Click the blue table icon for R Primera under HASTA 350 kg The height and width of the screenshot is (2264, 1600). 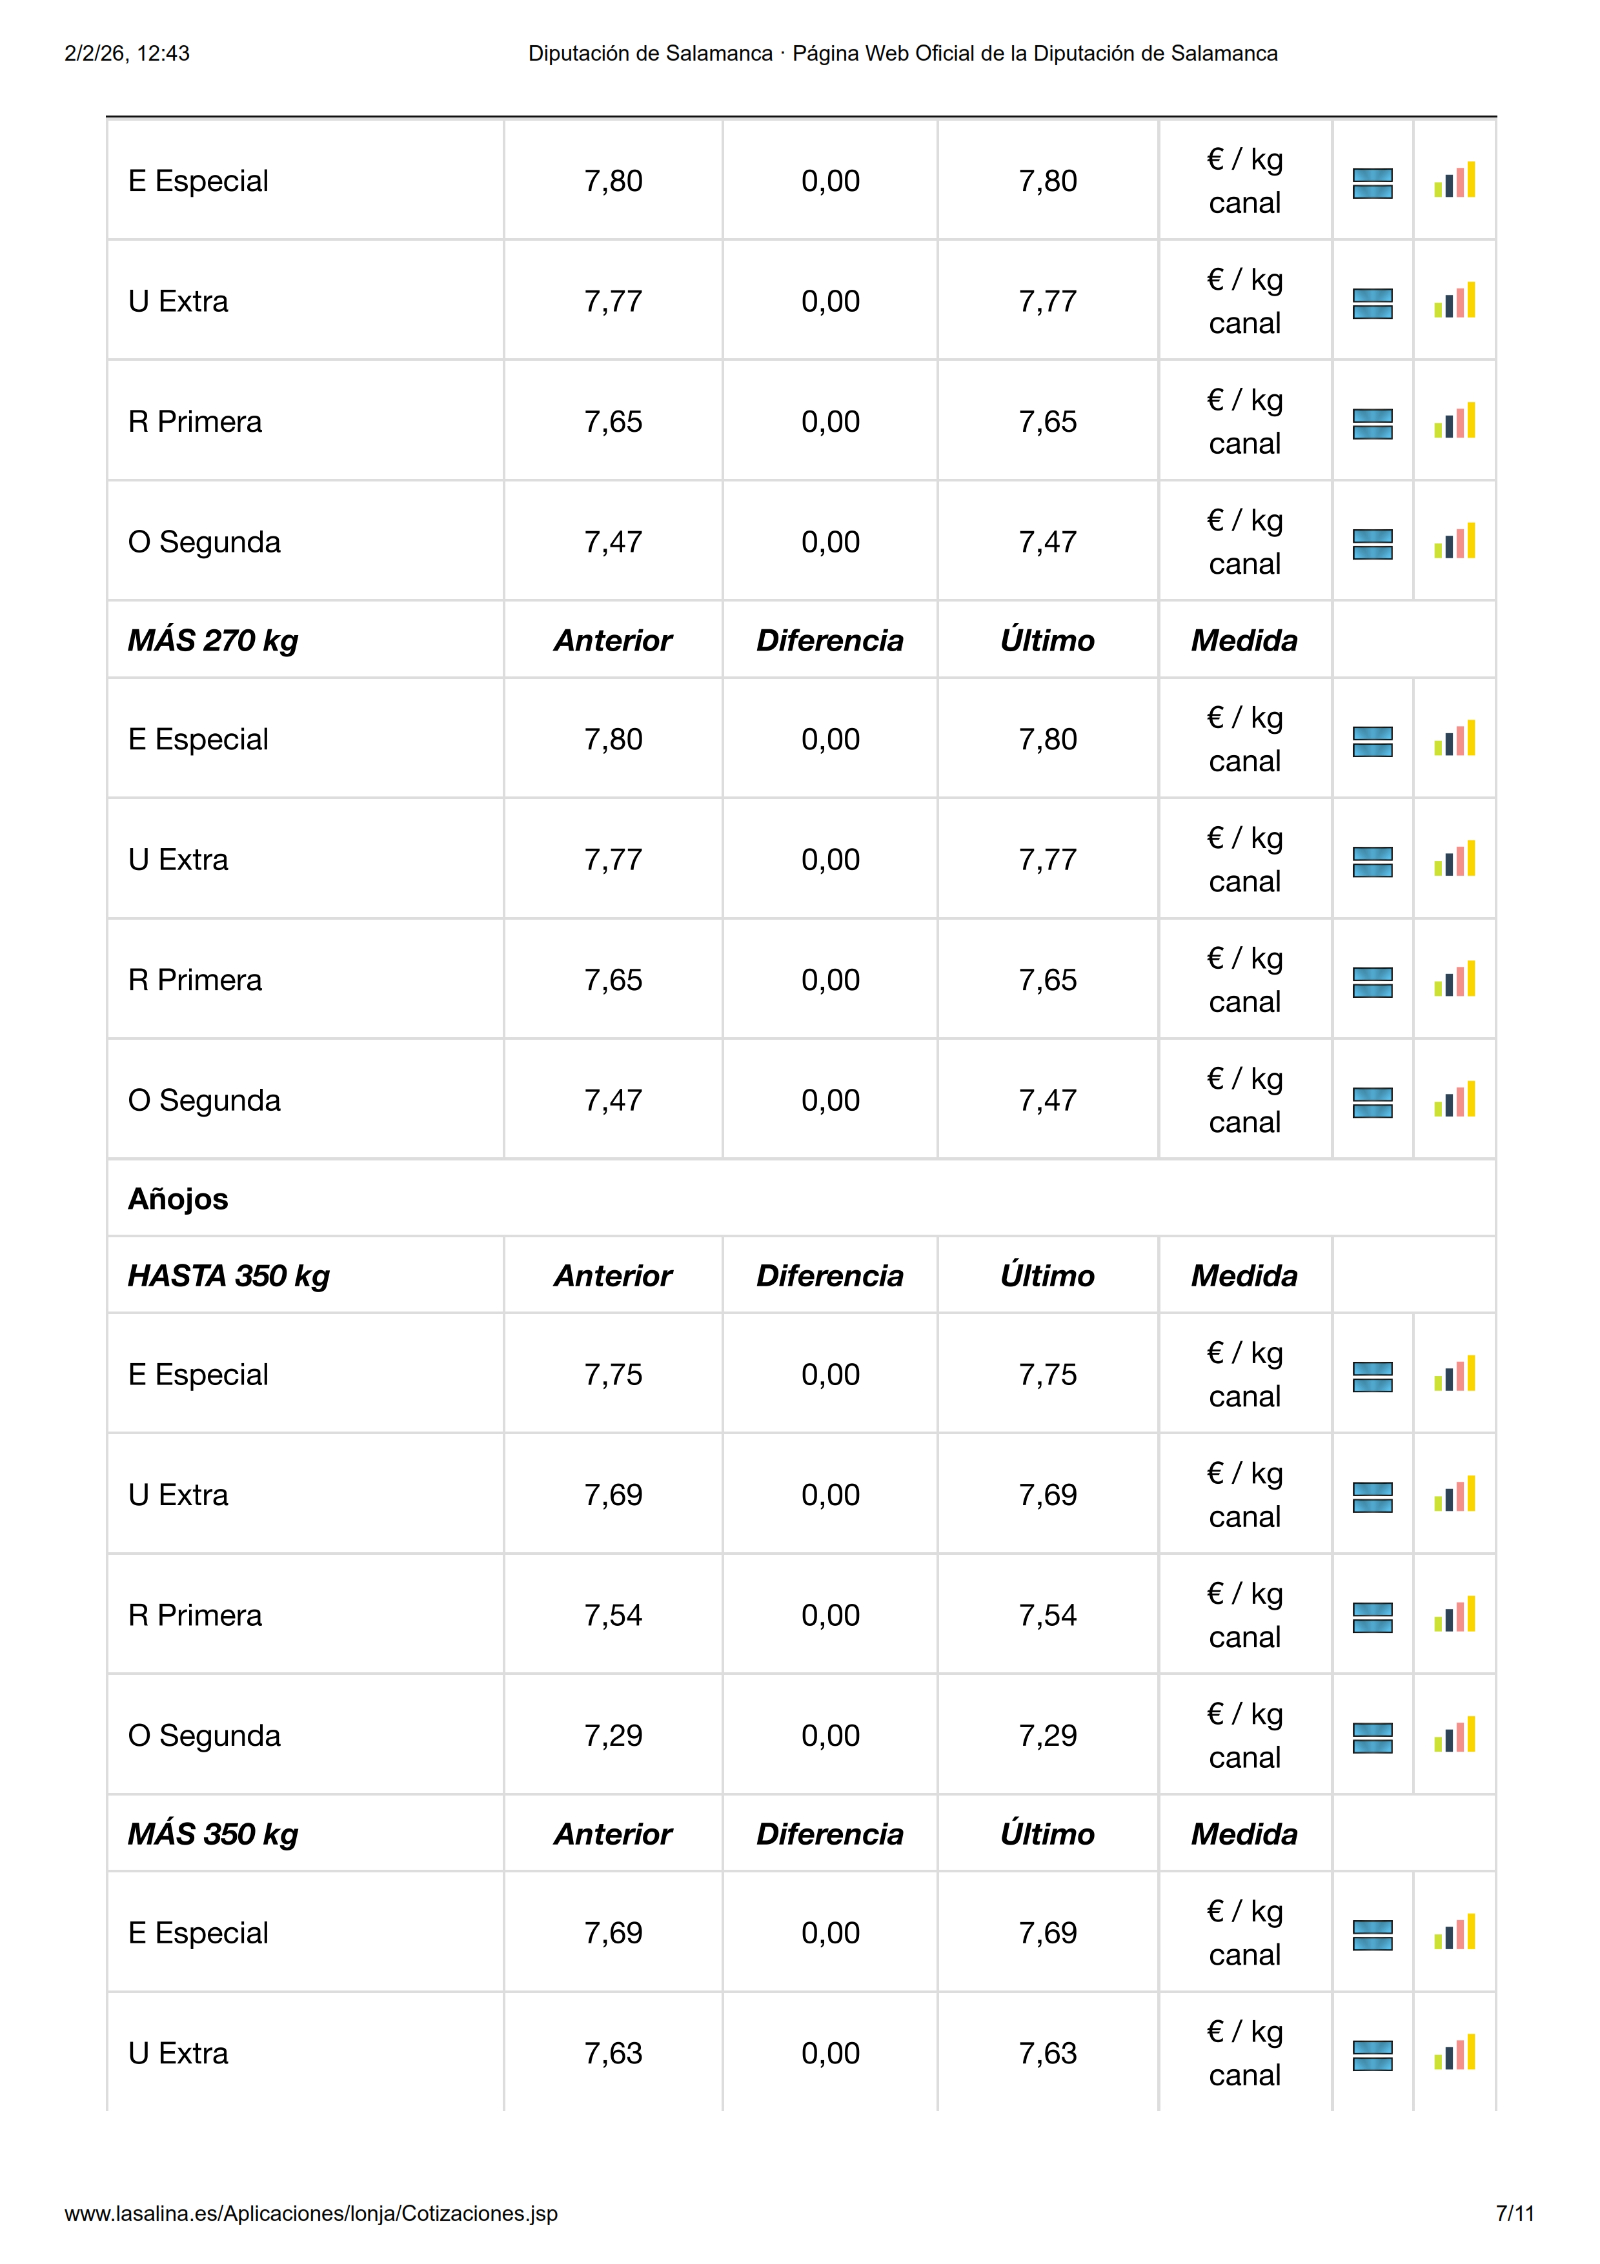coord(1372,1617)
